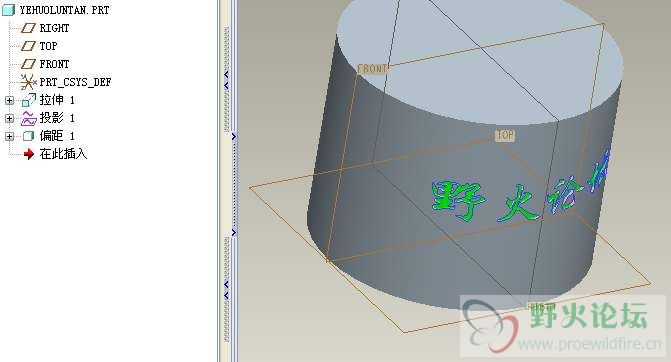
Task: Click the FRONT plane tag in viewport
Action: (372, 68)
